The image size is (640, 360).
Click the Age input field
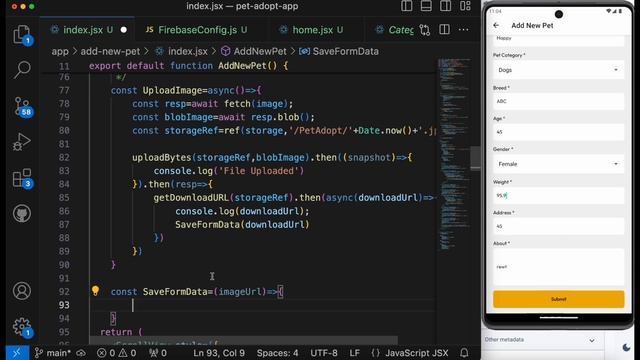point(558,132)
